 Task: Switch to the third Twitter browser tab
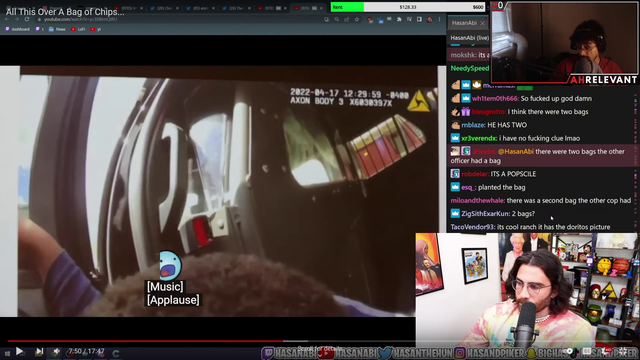[x=235, y=8]
